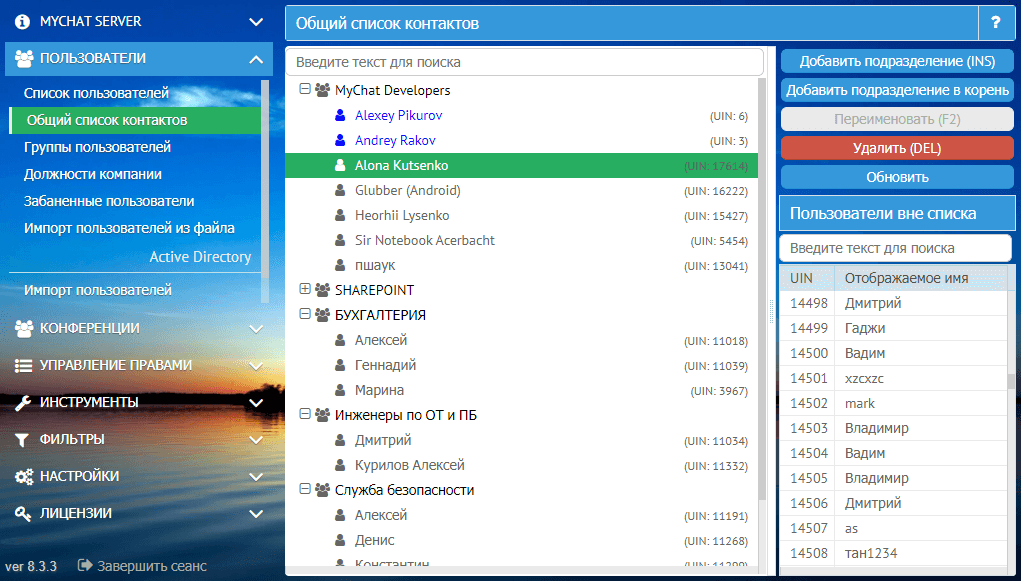Click the contacts search text field

coord(524,62)
